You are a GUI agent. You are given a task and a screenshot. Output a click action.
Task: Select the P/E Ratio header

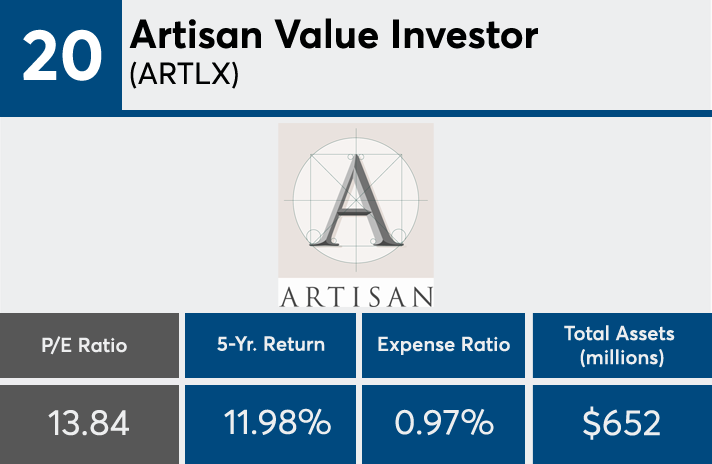pyautogui.click(x=90, y=345)
